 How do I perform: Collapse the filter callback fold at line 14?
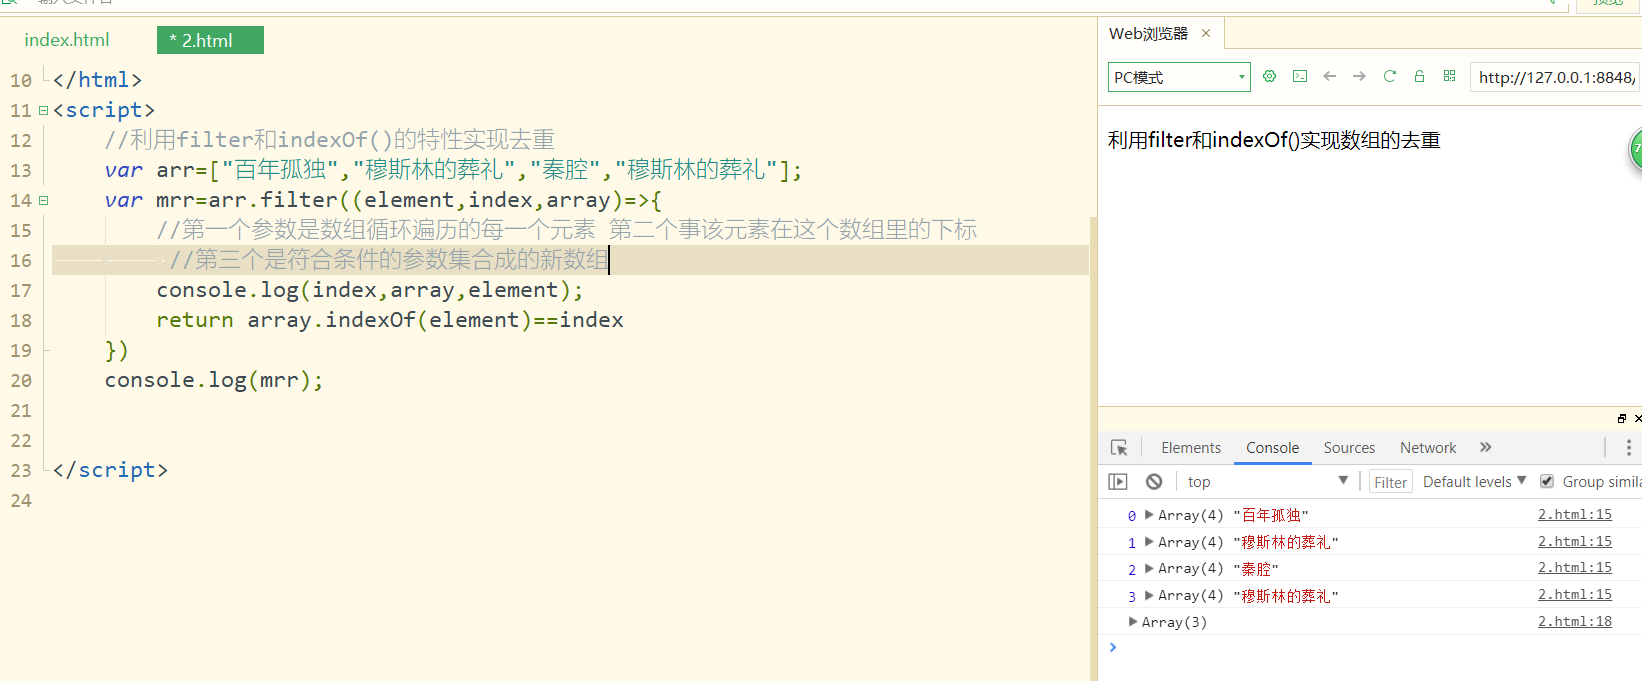point(43,200)
